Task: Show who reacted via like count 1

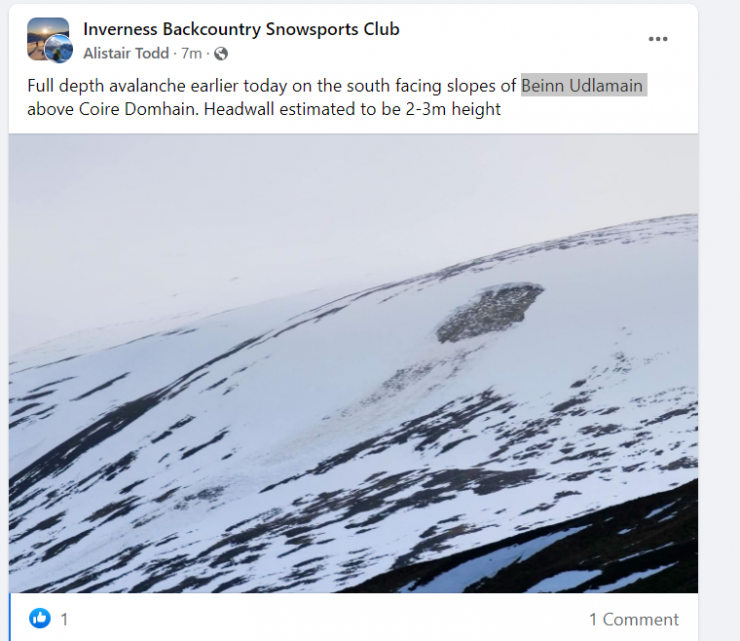Action: click(x=64, y=619)
